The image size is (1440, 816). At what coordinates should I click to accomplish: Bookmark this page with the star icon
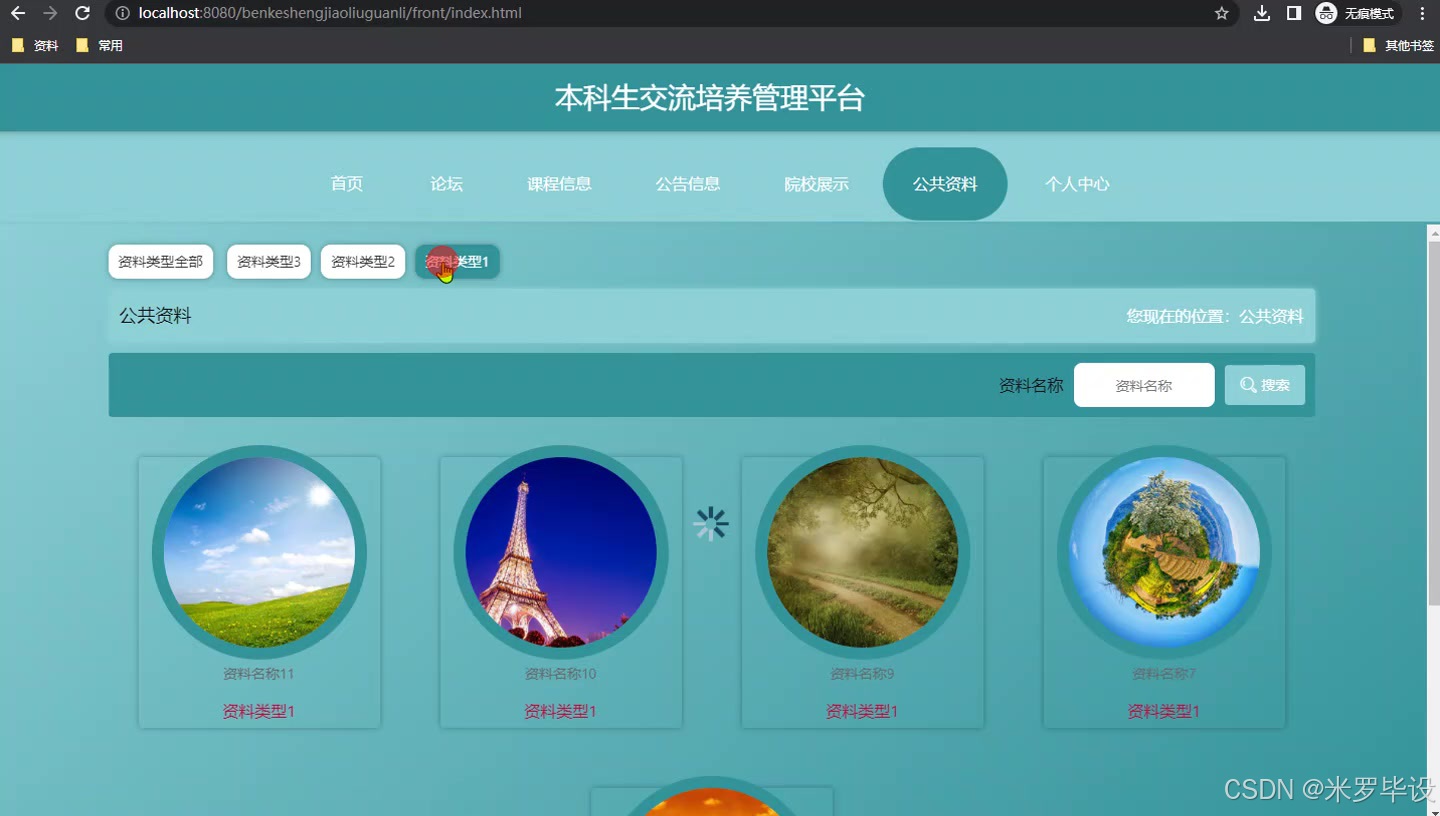[1221, 13]
